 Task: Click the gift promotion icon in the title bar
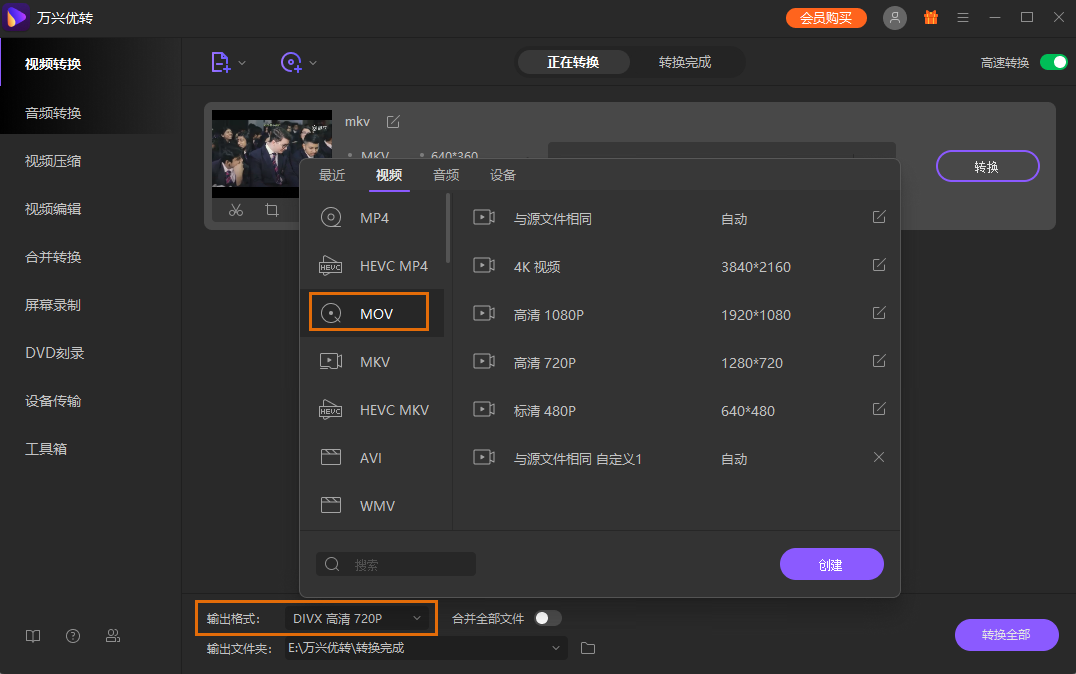(x=930, y=17)
